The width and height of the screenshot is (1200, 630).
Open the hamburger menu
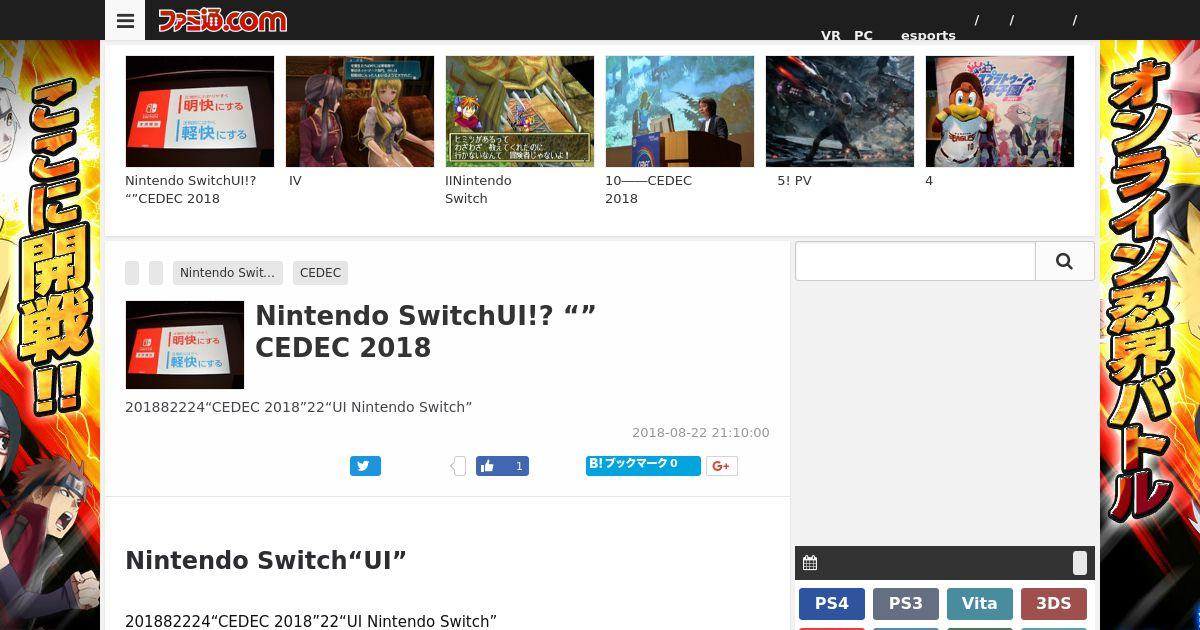click(125, 20)
